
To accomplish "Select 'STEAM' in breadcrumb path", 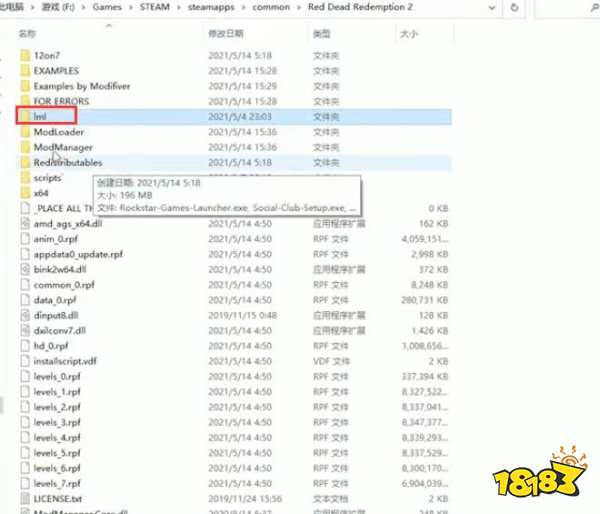I will (155, 7).
